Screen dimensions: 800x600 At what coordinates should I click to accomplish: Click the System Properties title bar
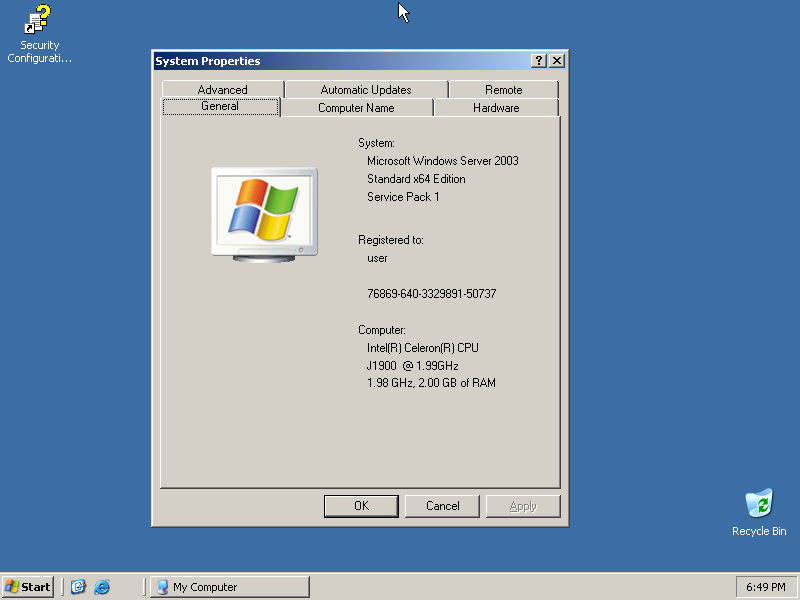coord(340,61)
